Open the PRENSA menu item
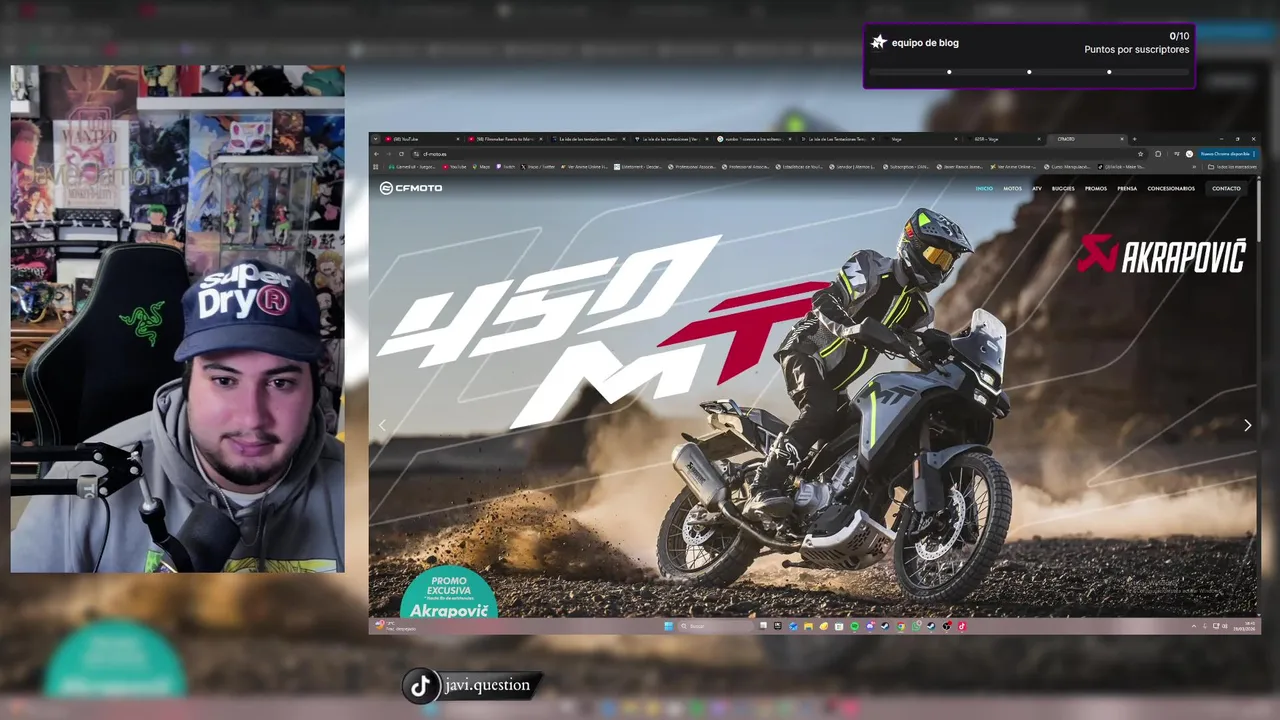1280x720 pixels. (x=1127, y=188)
